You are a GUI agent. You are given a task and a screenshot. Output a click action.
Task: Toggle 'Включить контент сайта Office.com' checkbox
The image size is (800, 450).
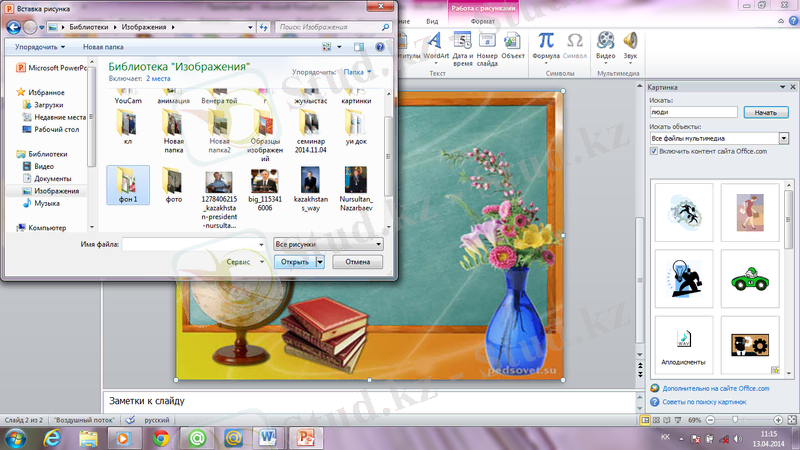pyautogui.click(x=654, y=151)
